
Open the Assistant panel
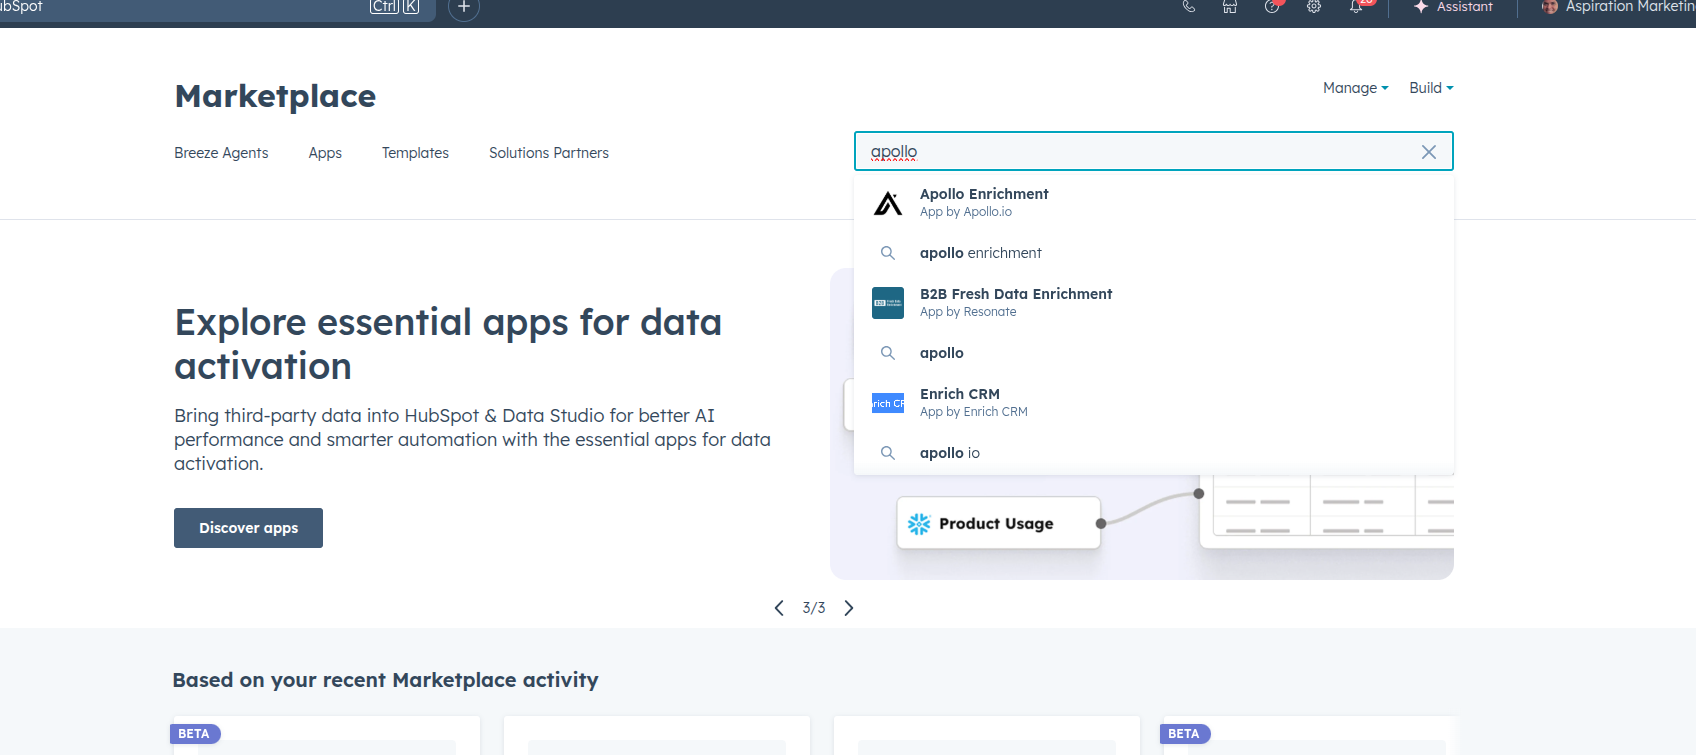[x=1453, y=7]
